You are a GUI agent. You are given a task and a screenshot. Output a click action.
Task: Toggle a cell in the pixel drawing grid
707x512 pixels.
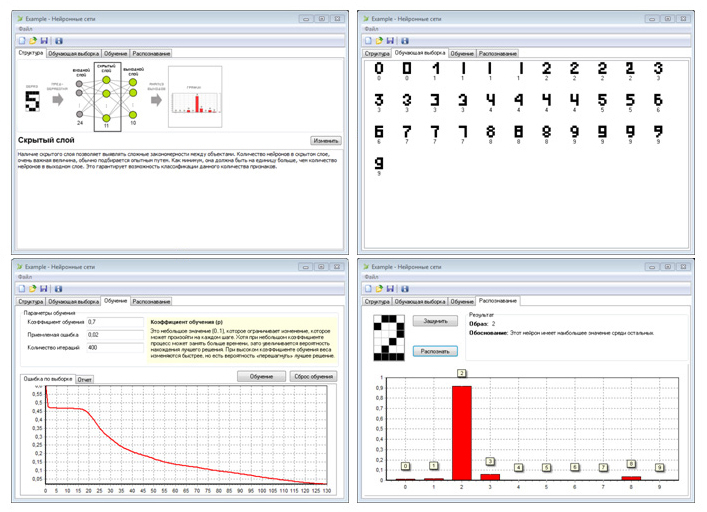tap(389, 338)
